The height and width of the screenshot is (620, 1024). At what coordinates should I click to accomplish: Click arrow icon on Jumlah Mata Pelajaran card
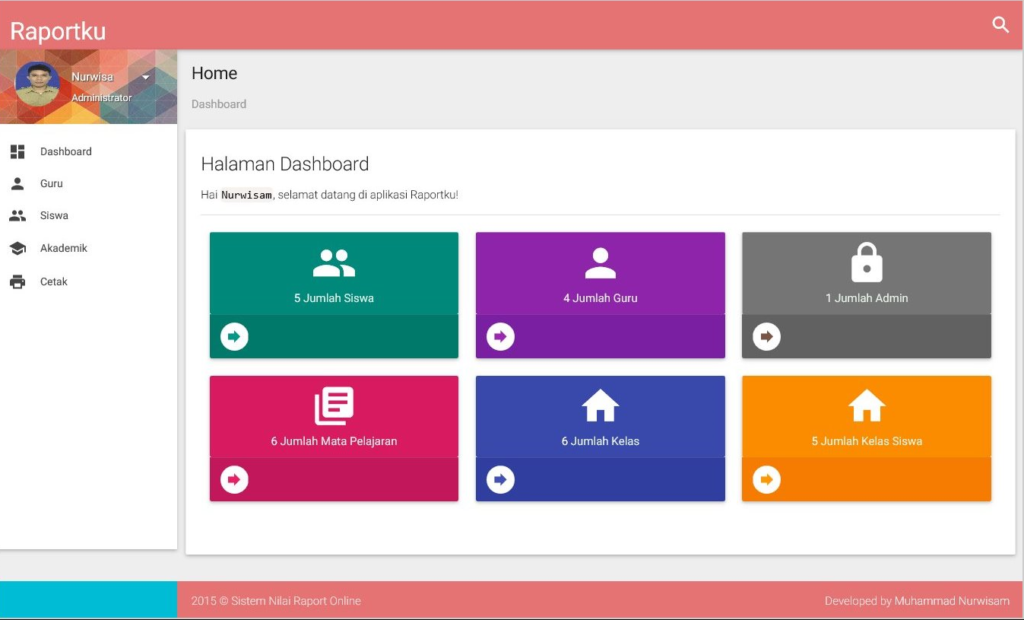(x=234, y=480)
